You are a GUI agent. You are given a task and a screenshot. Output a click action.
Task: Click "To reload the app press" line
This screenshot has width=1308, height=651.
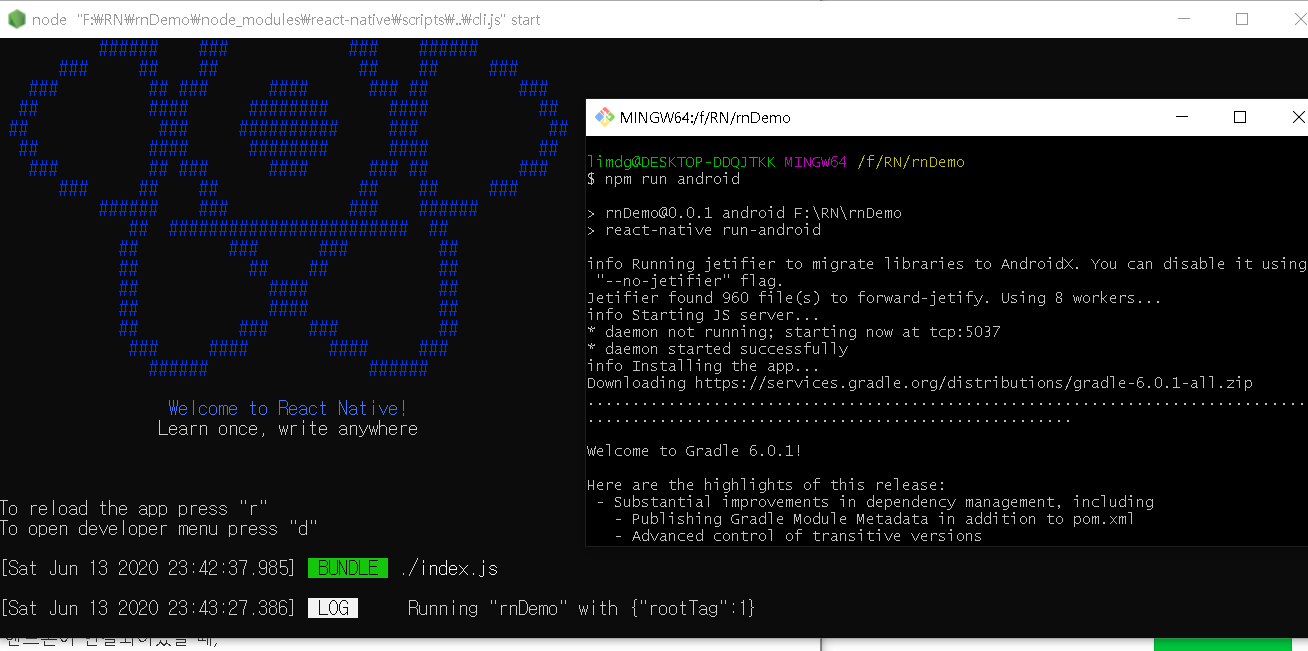pyautogui.click(x=134, y=508)
